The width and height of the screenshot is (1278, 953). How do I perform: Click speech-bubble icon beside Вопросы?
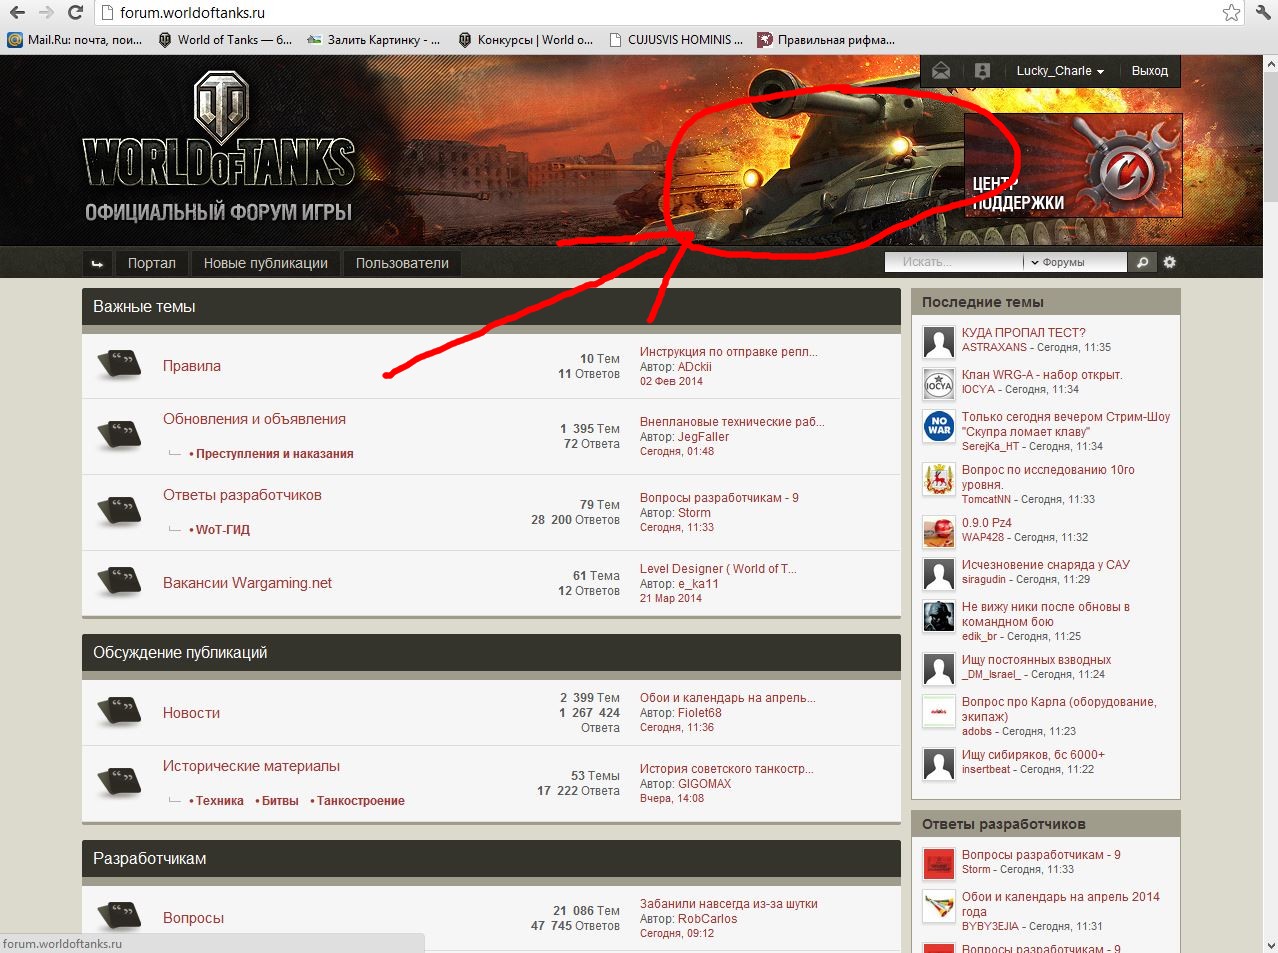tap(119, 916)
